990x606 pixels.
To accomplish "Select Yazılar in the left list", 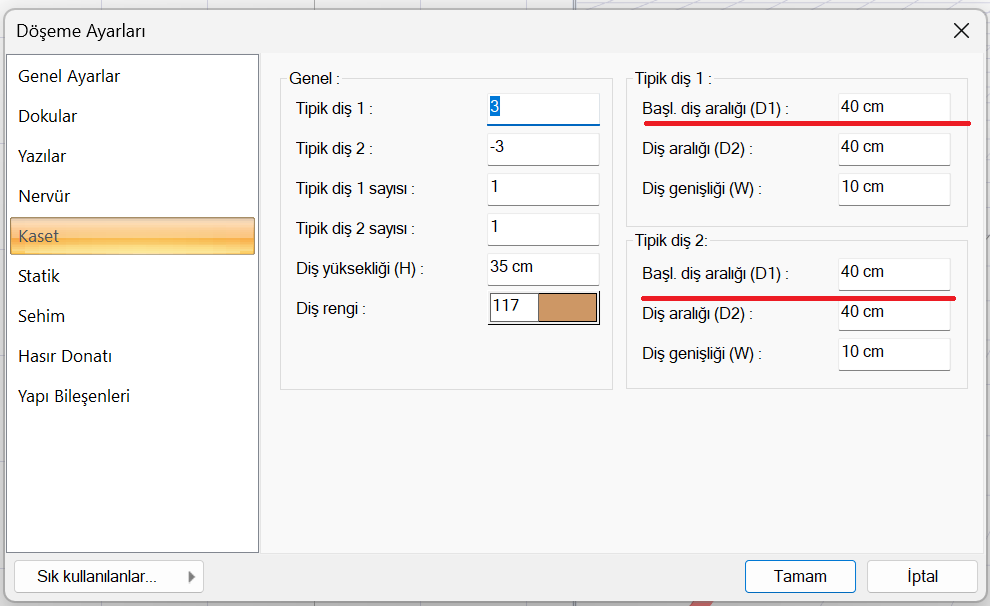I will (x=42, y=157).
